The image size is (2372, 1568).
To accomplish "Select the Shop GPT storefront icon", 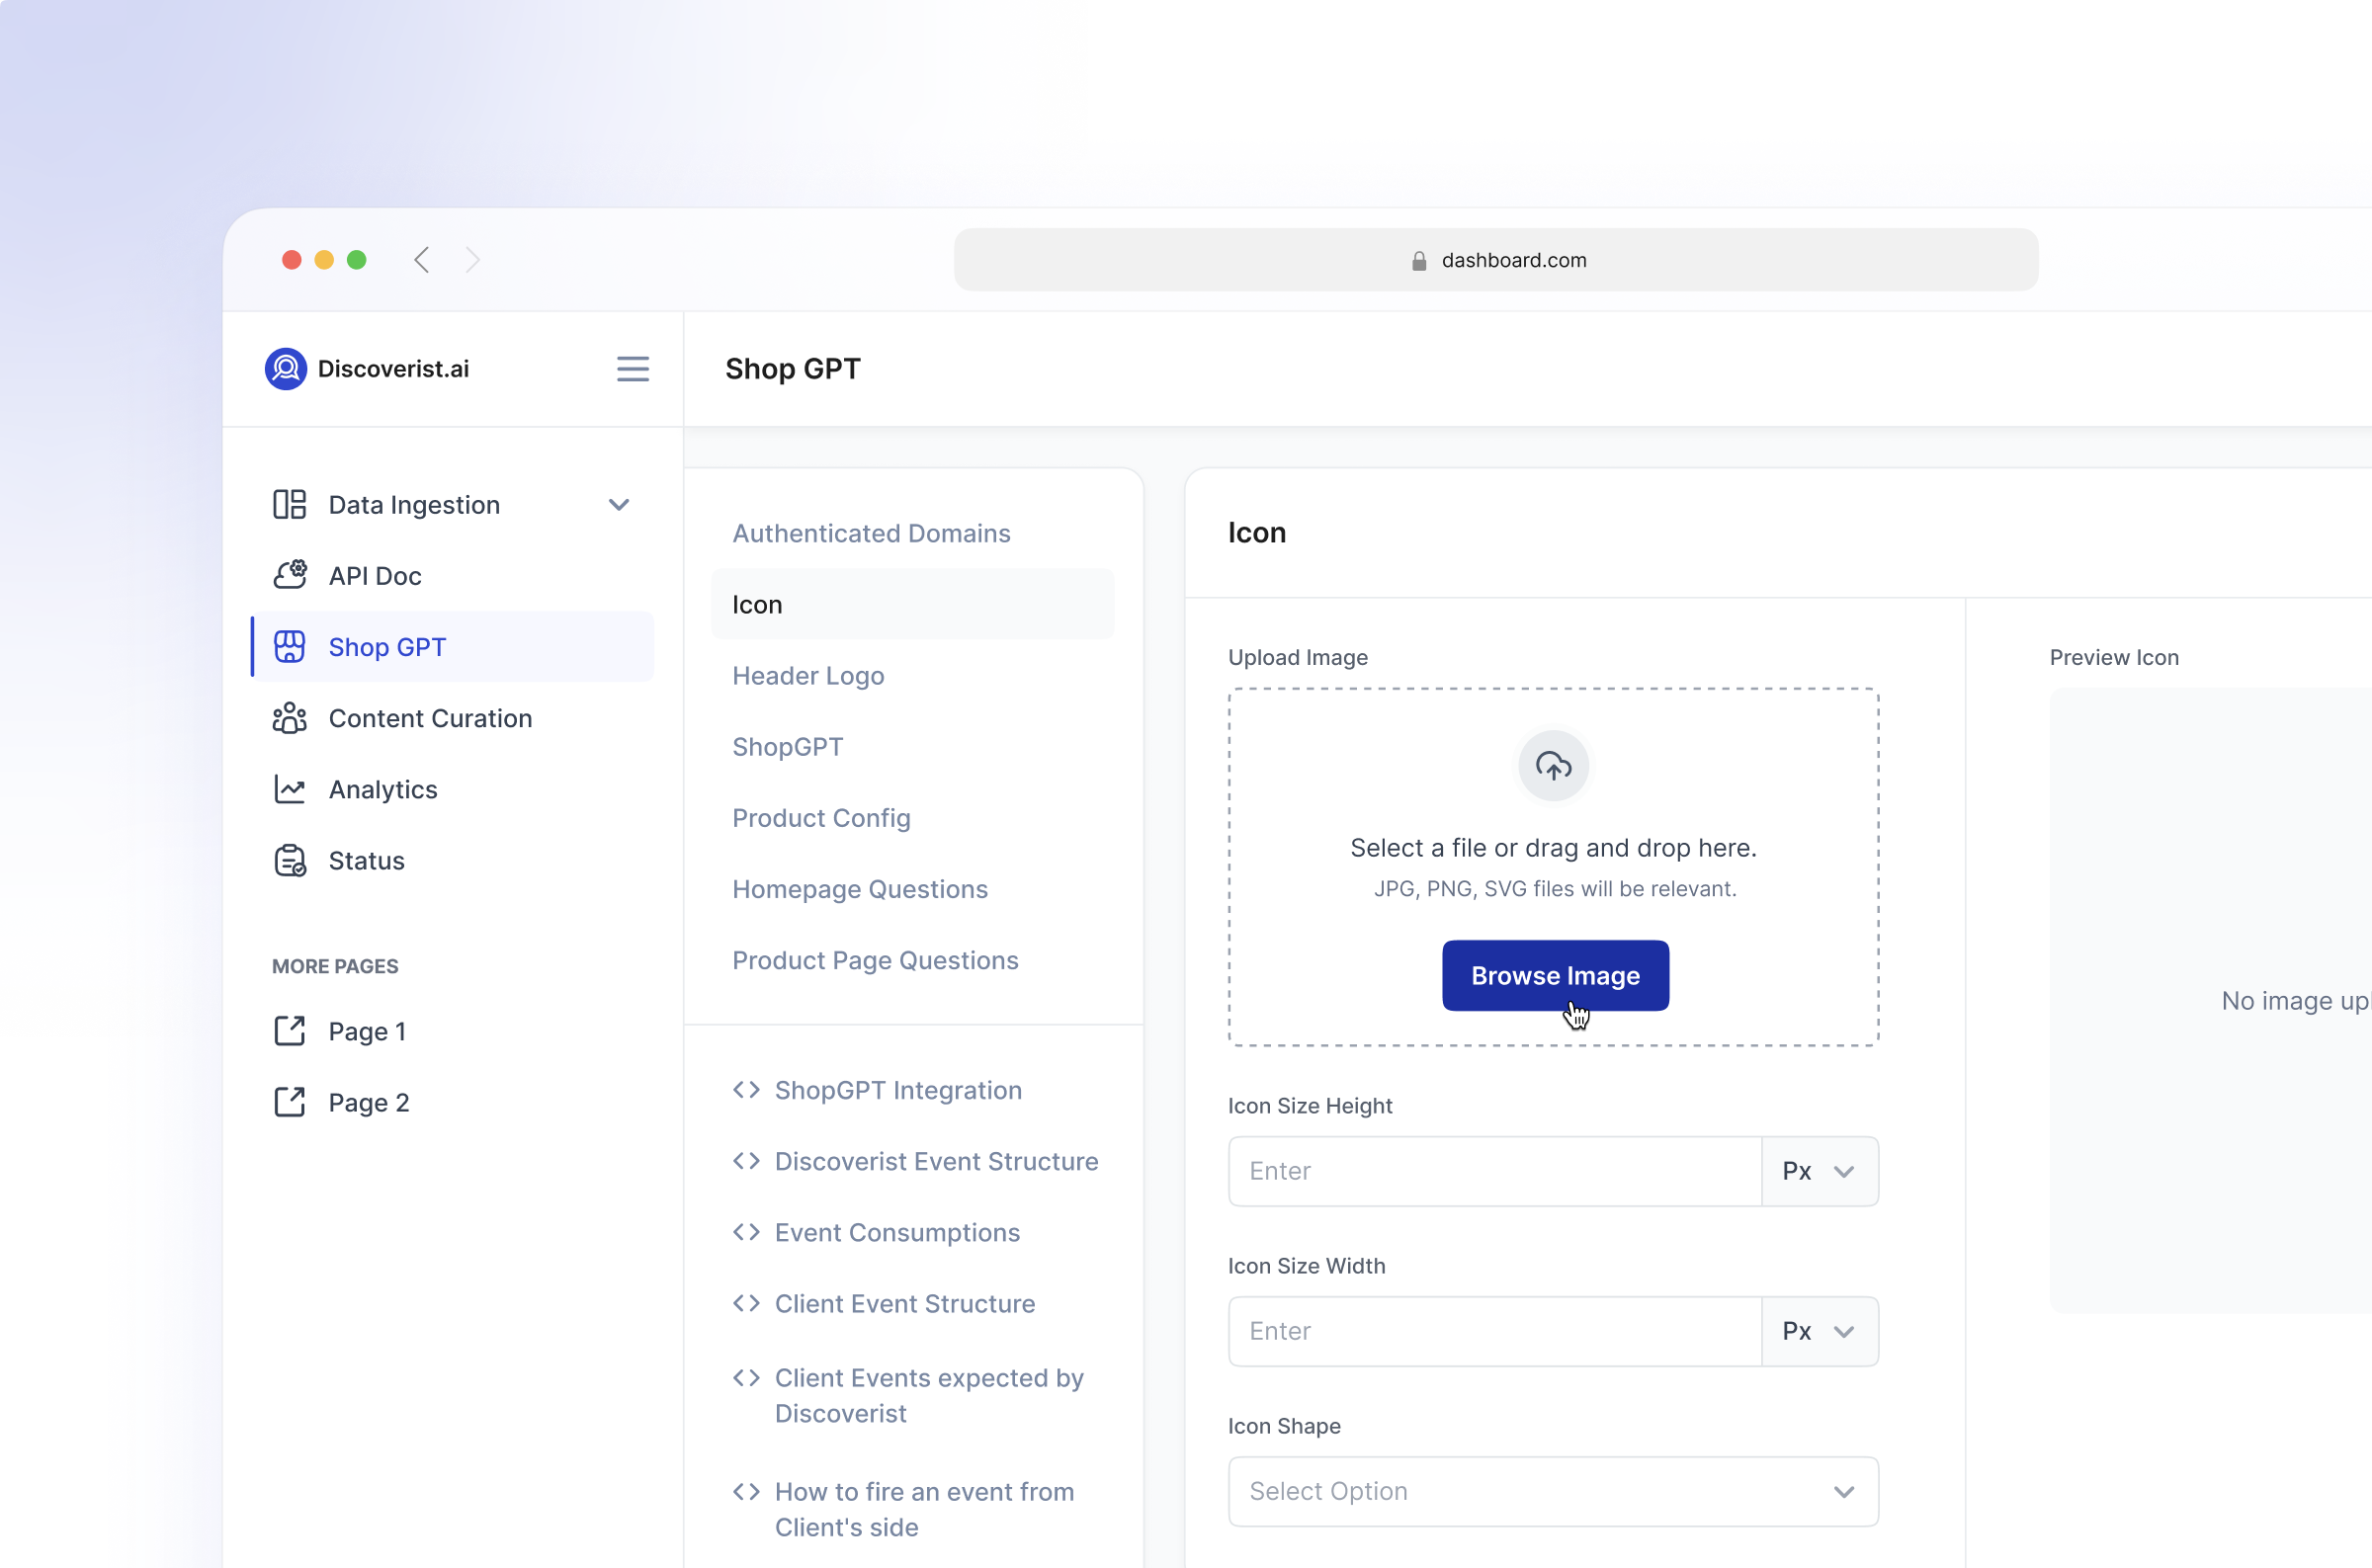I will (290, 646).
